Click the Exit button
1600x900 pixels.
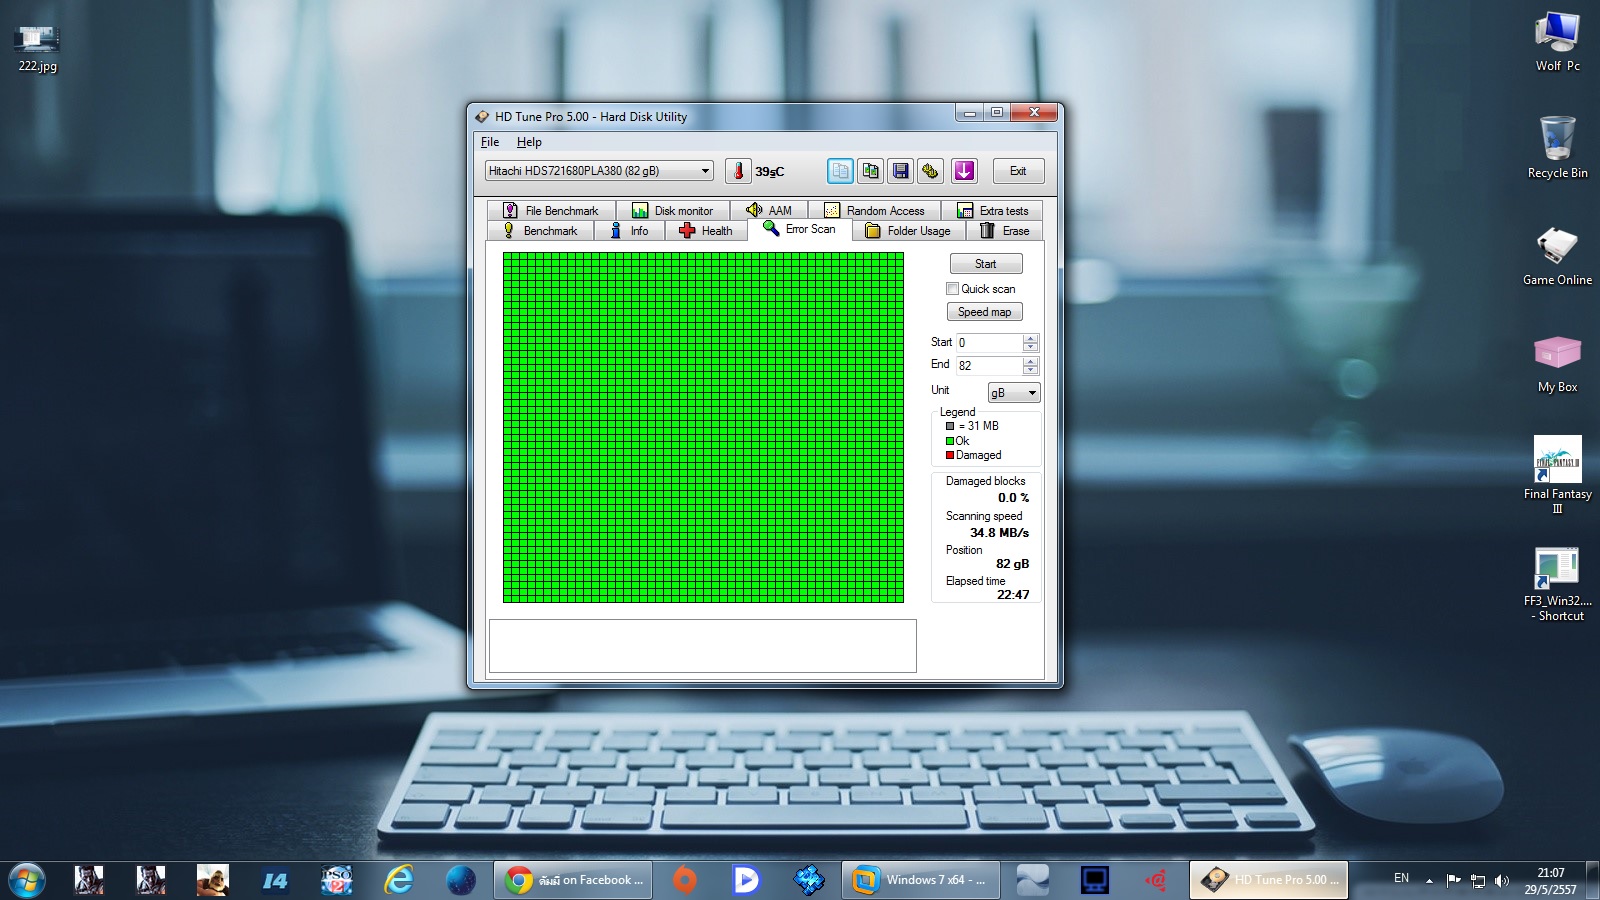(x=1018, y=171)
